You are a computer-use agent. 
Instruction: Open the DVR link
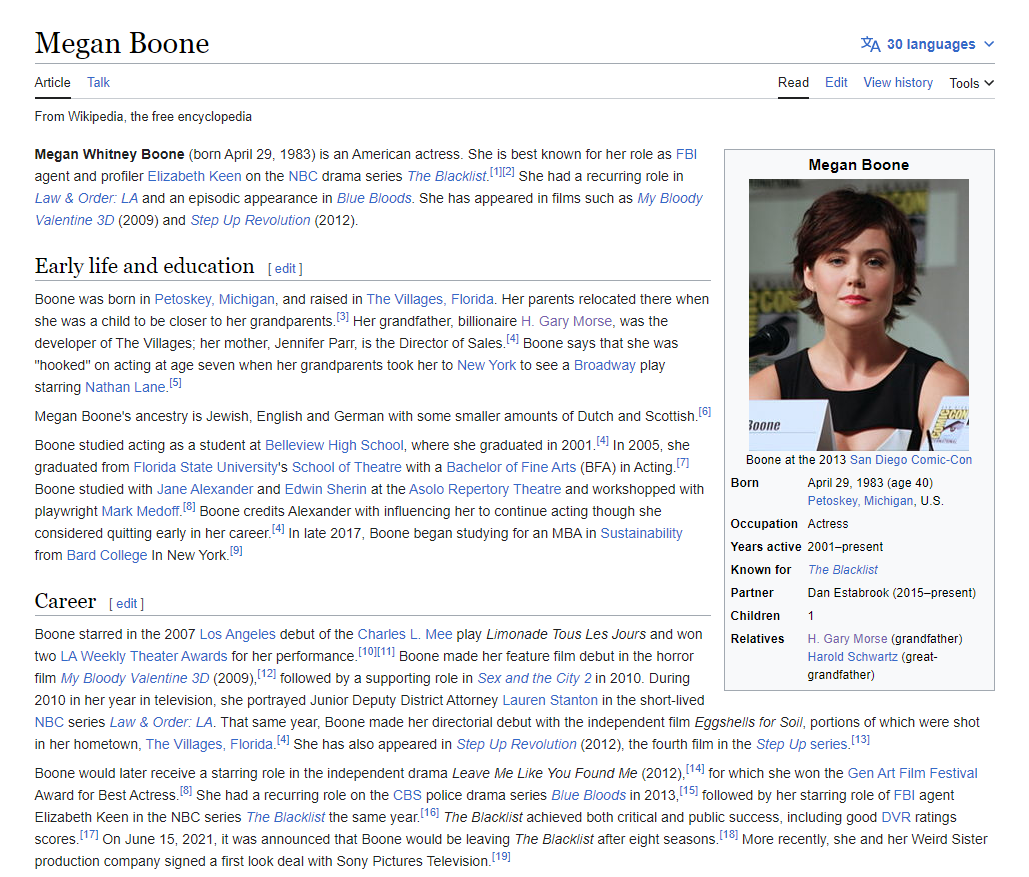896,817
